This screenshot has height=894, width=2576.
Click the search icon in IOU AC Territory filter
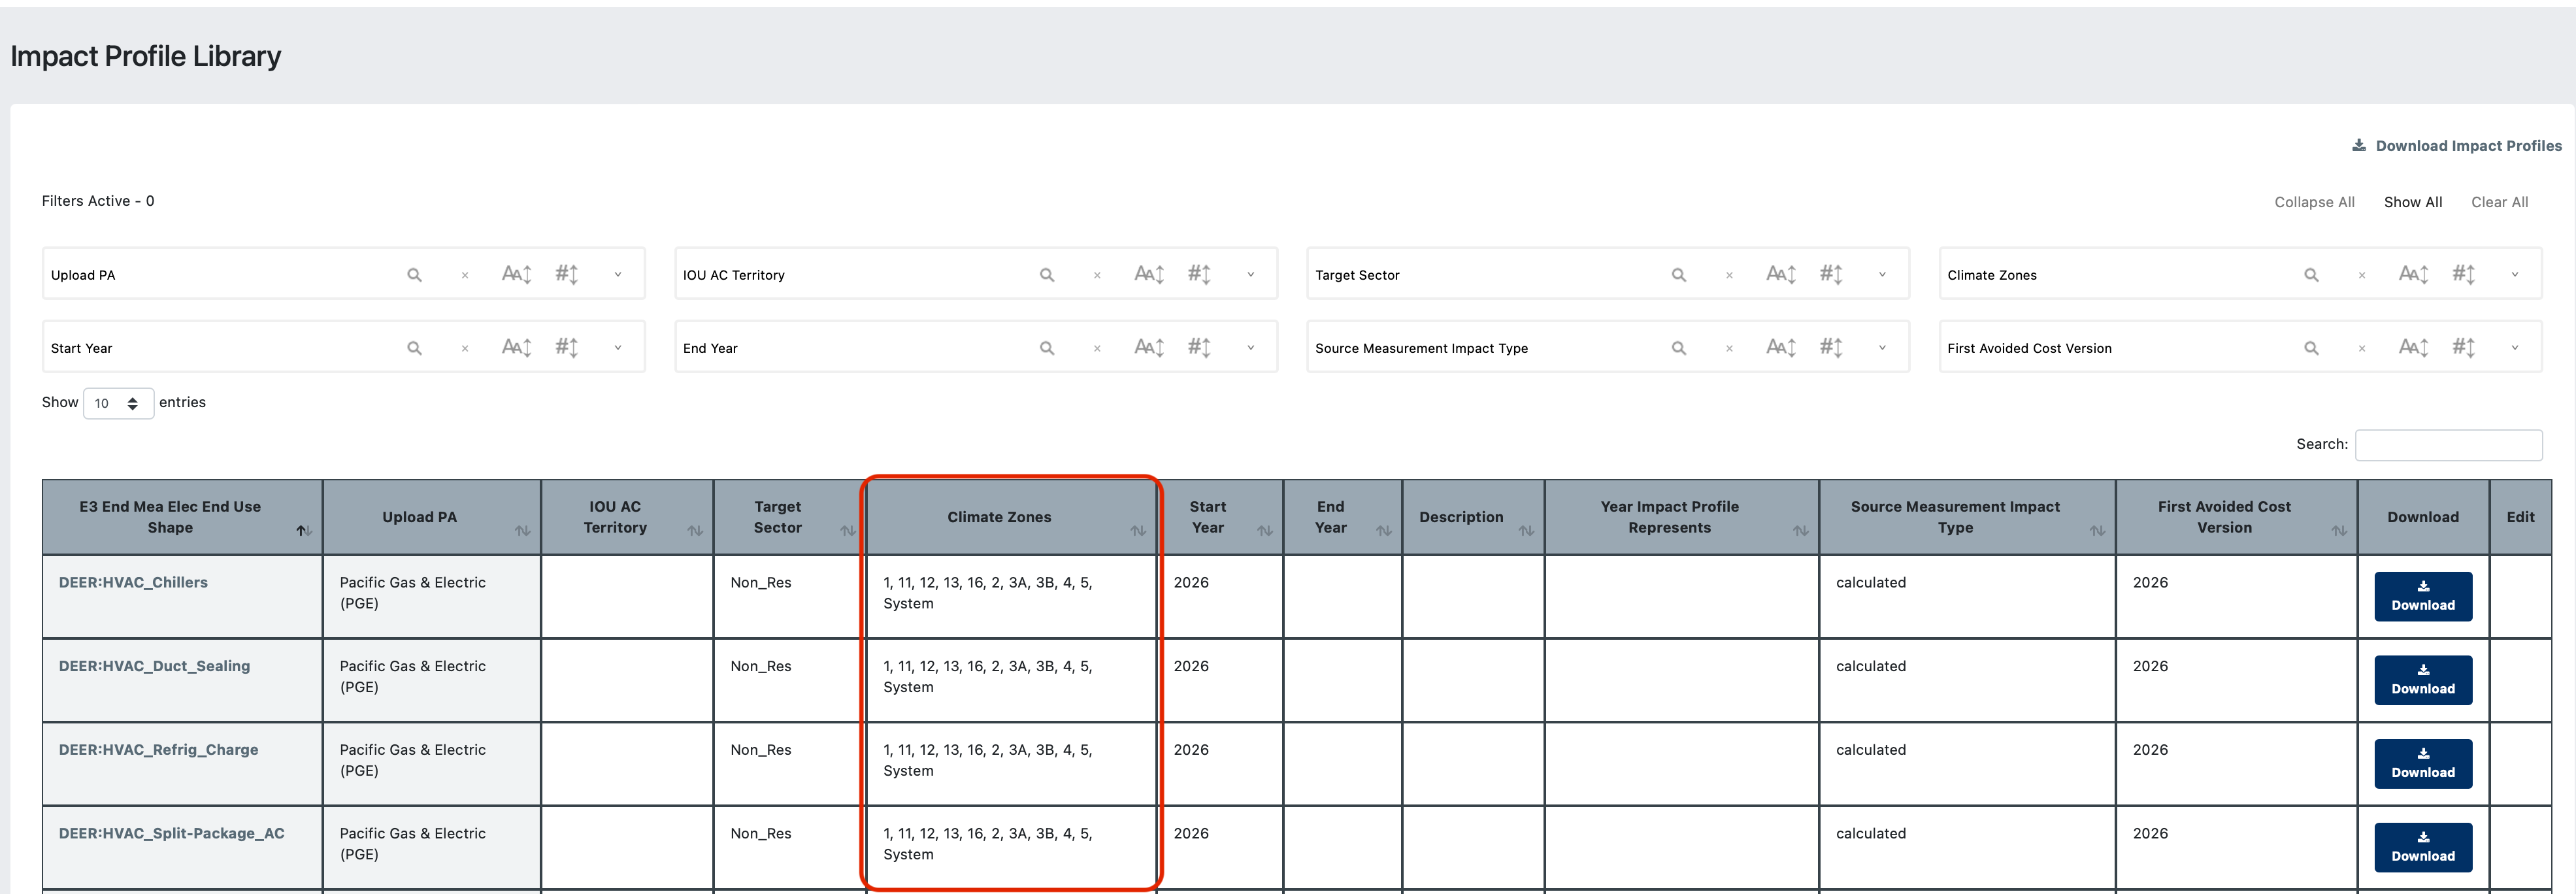[x=1047, y=275]
